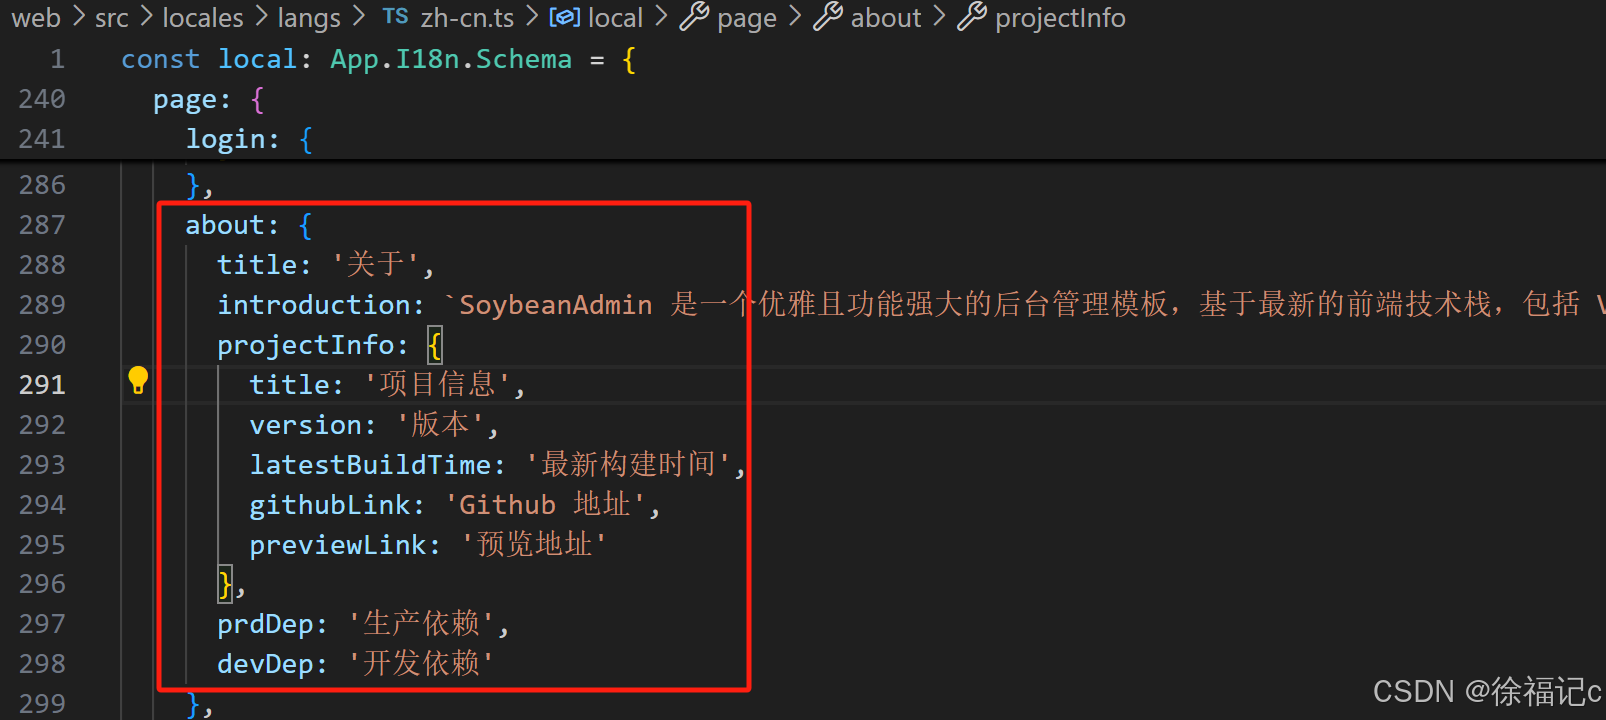This screenshot has height=720, width=1606.
Task: Click 'SoybeanAdmin' in the introduction string
Action: pyautogui.click(x=555, y=305)
